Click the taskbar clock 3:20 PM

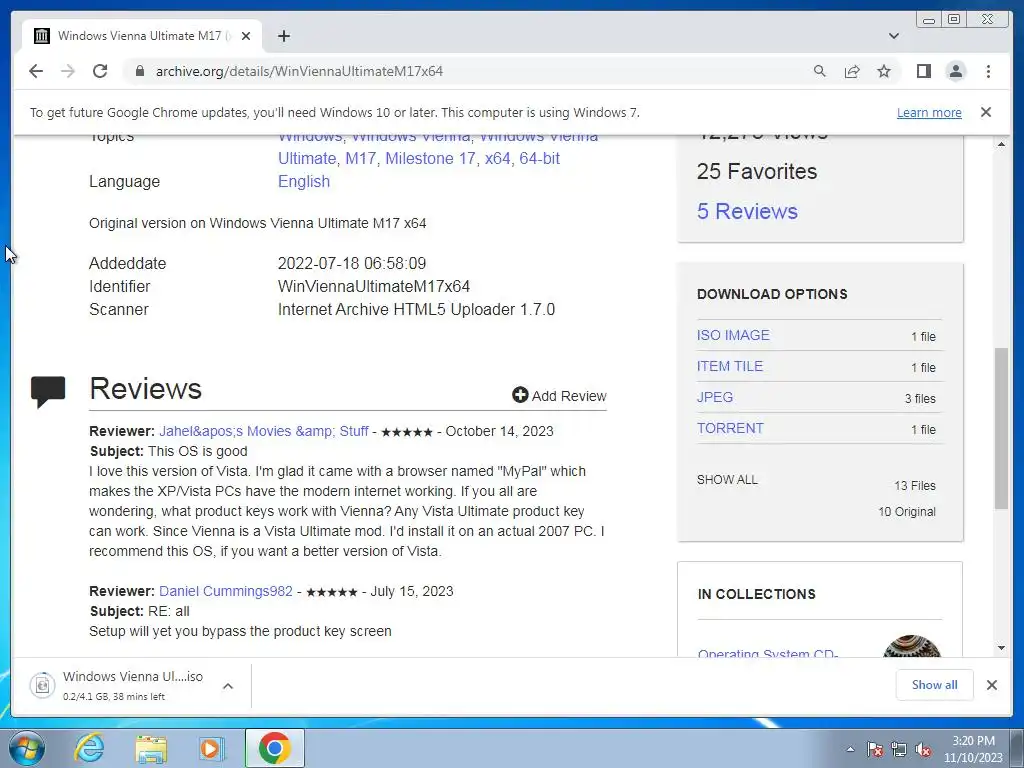[x=973, y=741]
